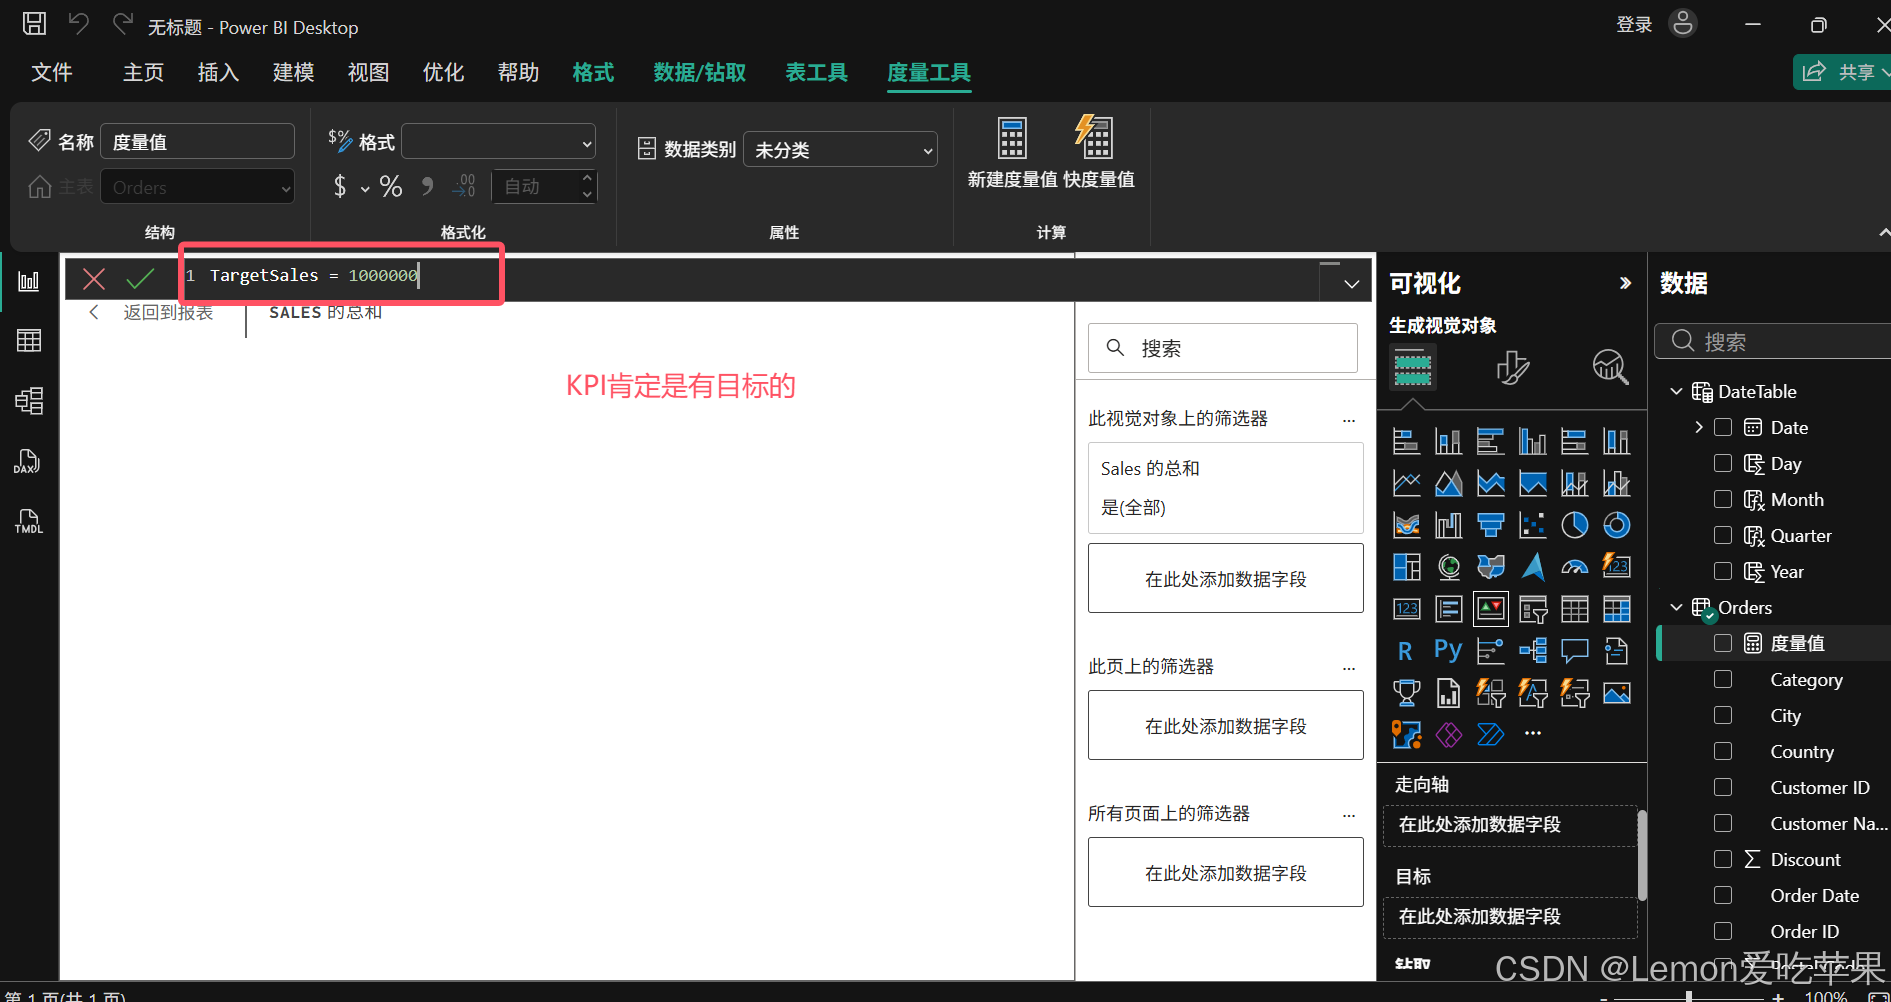Select the Gauge visual icon
Viewport: 1891px width, 1002px height.
click(x=1574, y=567)
